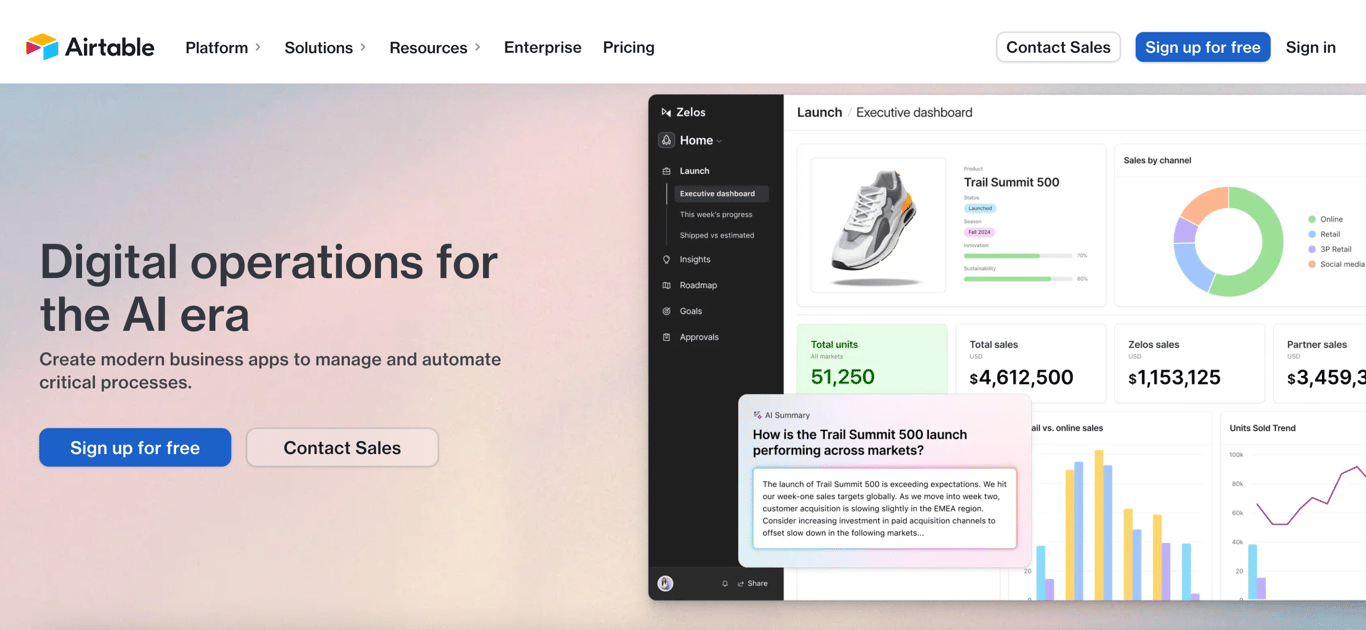Click the user avatar in the sidebar footer
This screenshot has width=1366, height=630.
tap(666, 584)
